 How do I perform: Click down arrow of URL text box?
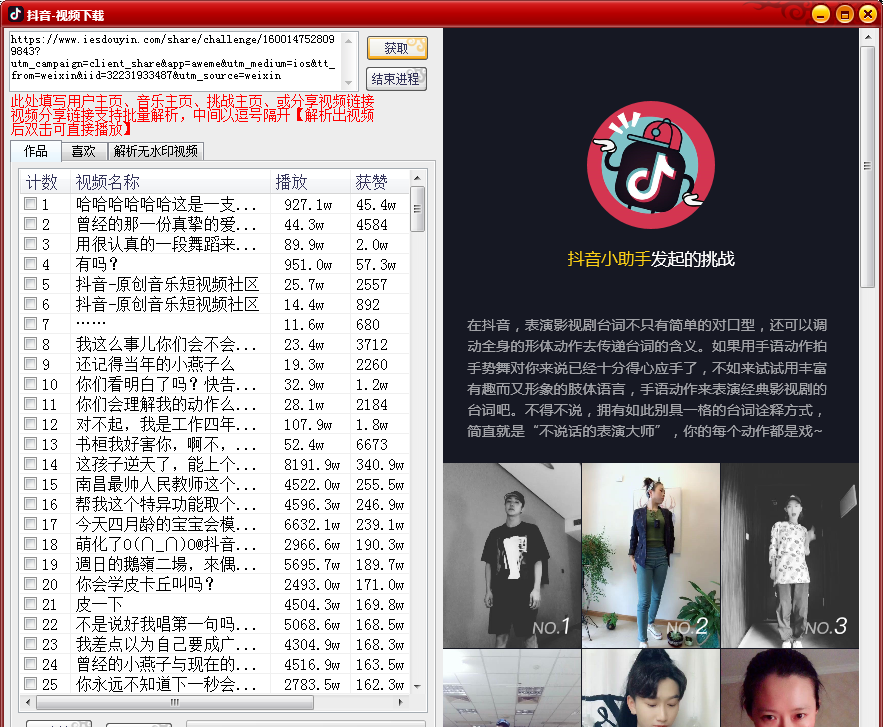pyautogui.click(x=349, y=83)
